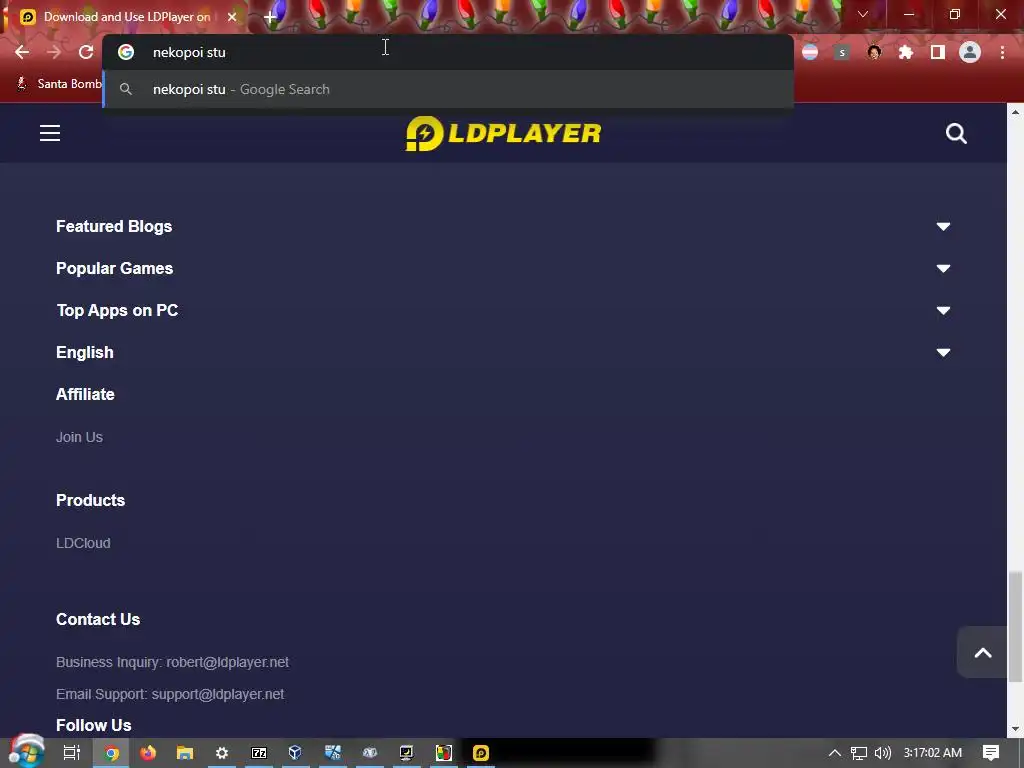Click the Contact Us heading
The height and width of the screenshot is (768, 1024).
point(98,619)
